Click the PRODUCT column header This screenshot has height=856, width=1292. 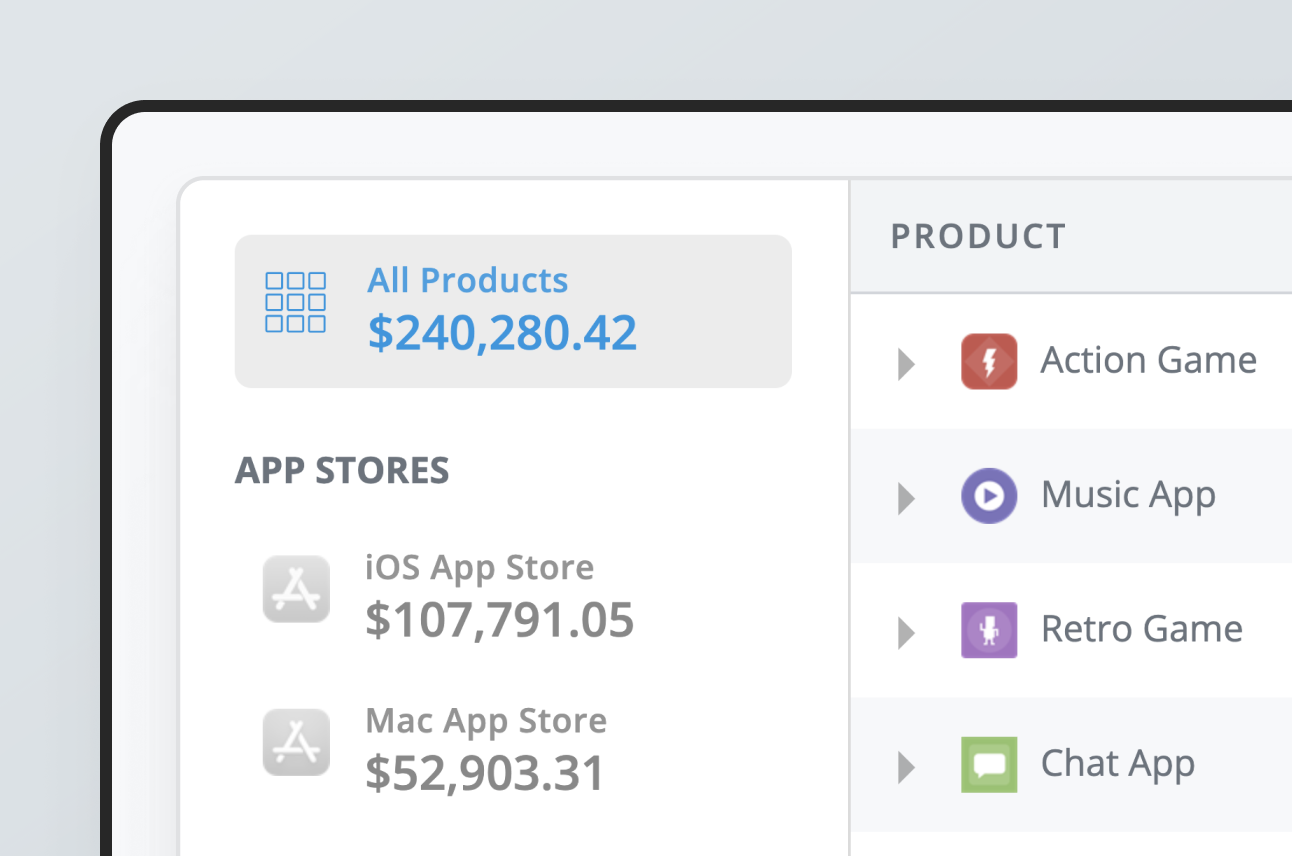pos(978,237)
